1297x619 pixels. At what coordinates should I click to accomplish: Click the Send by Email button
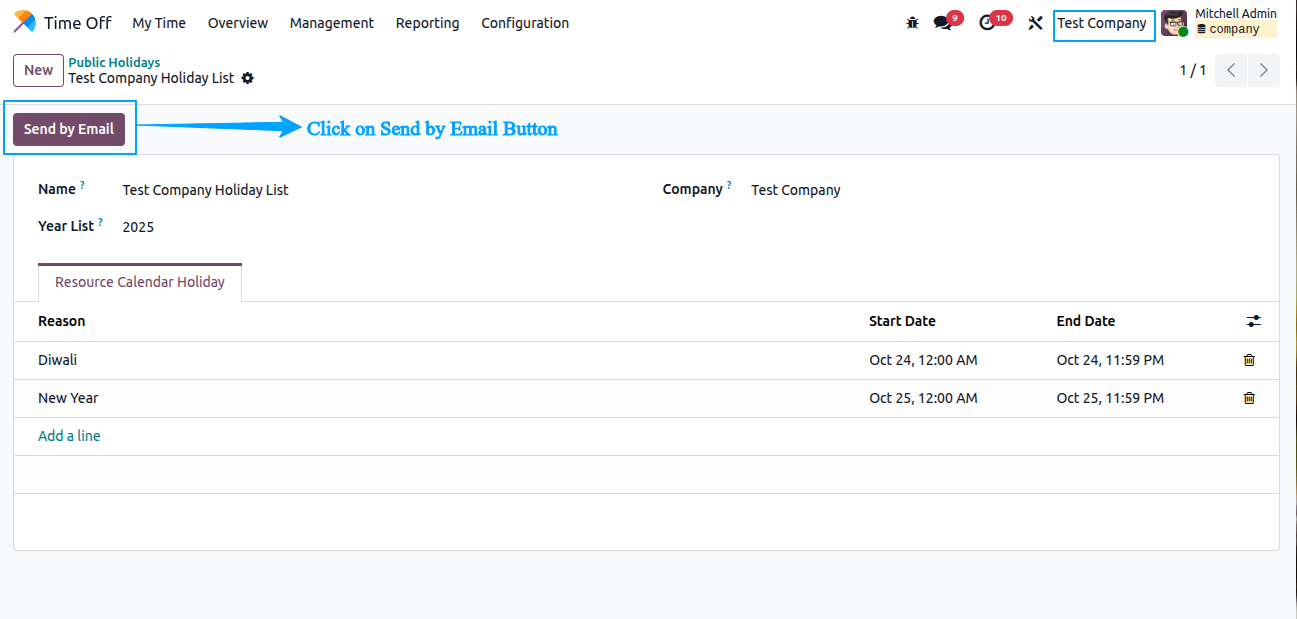click(x=69, y=129)
